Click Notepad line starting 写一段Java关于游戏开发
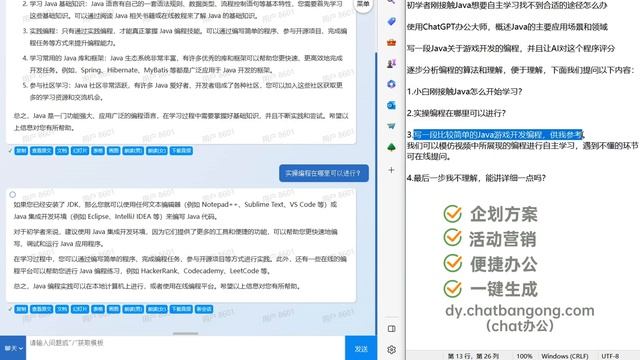This screenshot has height=360, width=640. (x=511, y=48)
